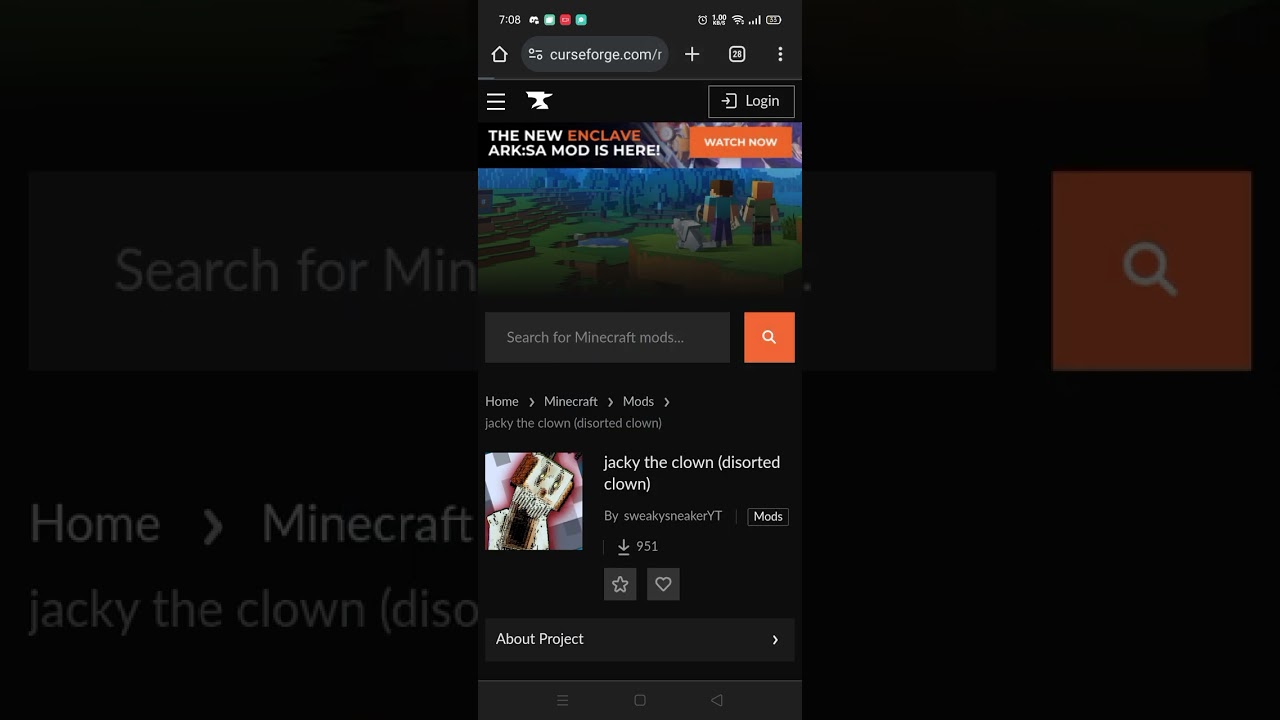1280x720 pixels.
Task: Tap the Wi-Fi icon in status bar
Action: 738,20
